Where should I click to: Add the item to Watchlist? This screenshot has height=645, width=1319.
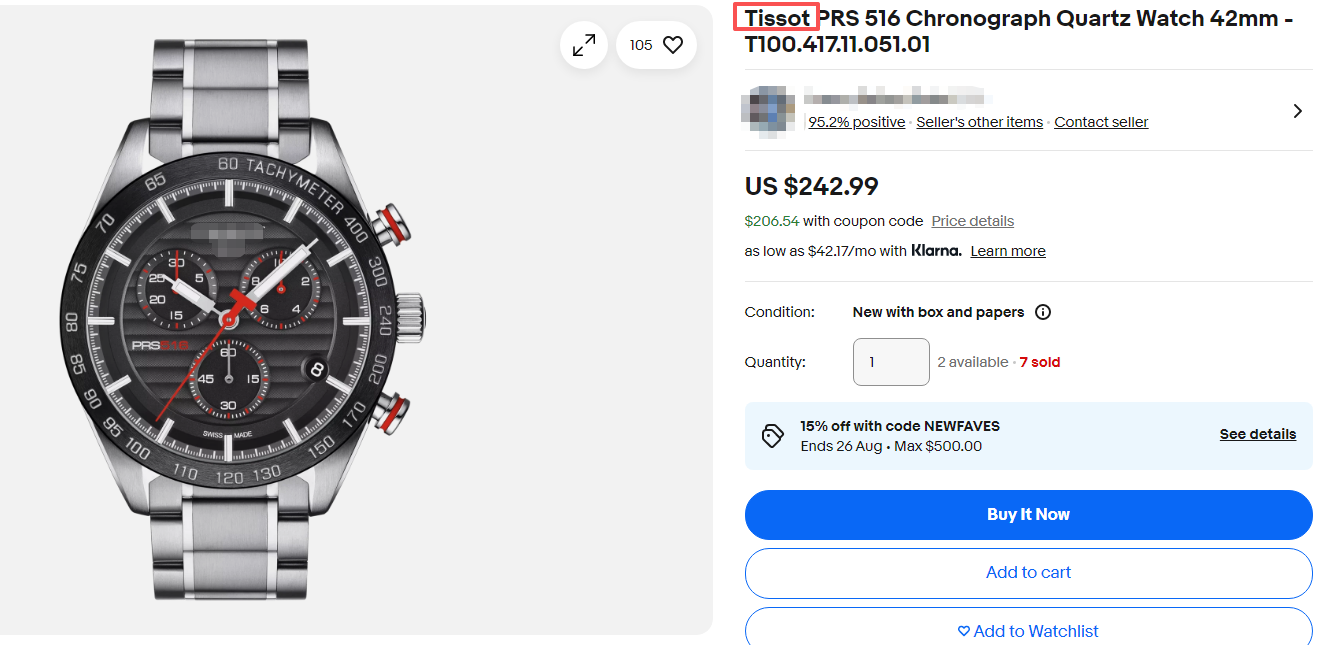coord(1028,631)
